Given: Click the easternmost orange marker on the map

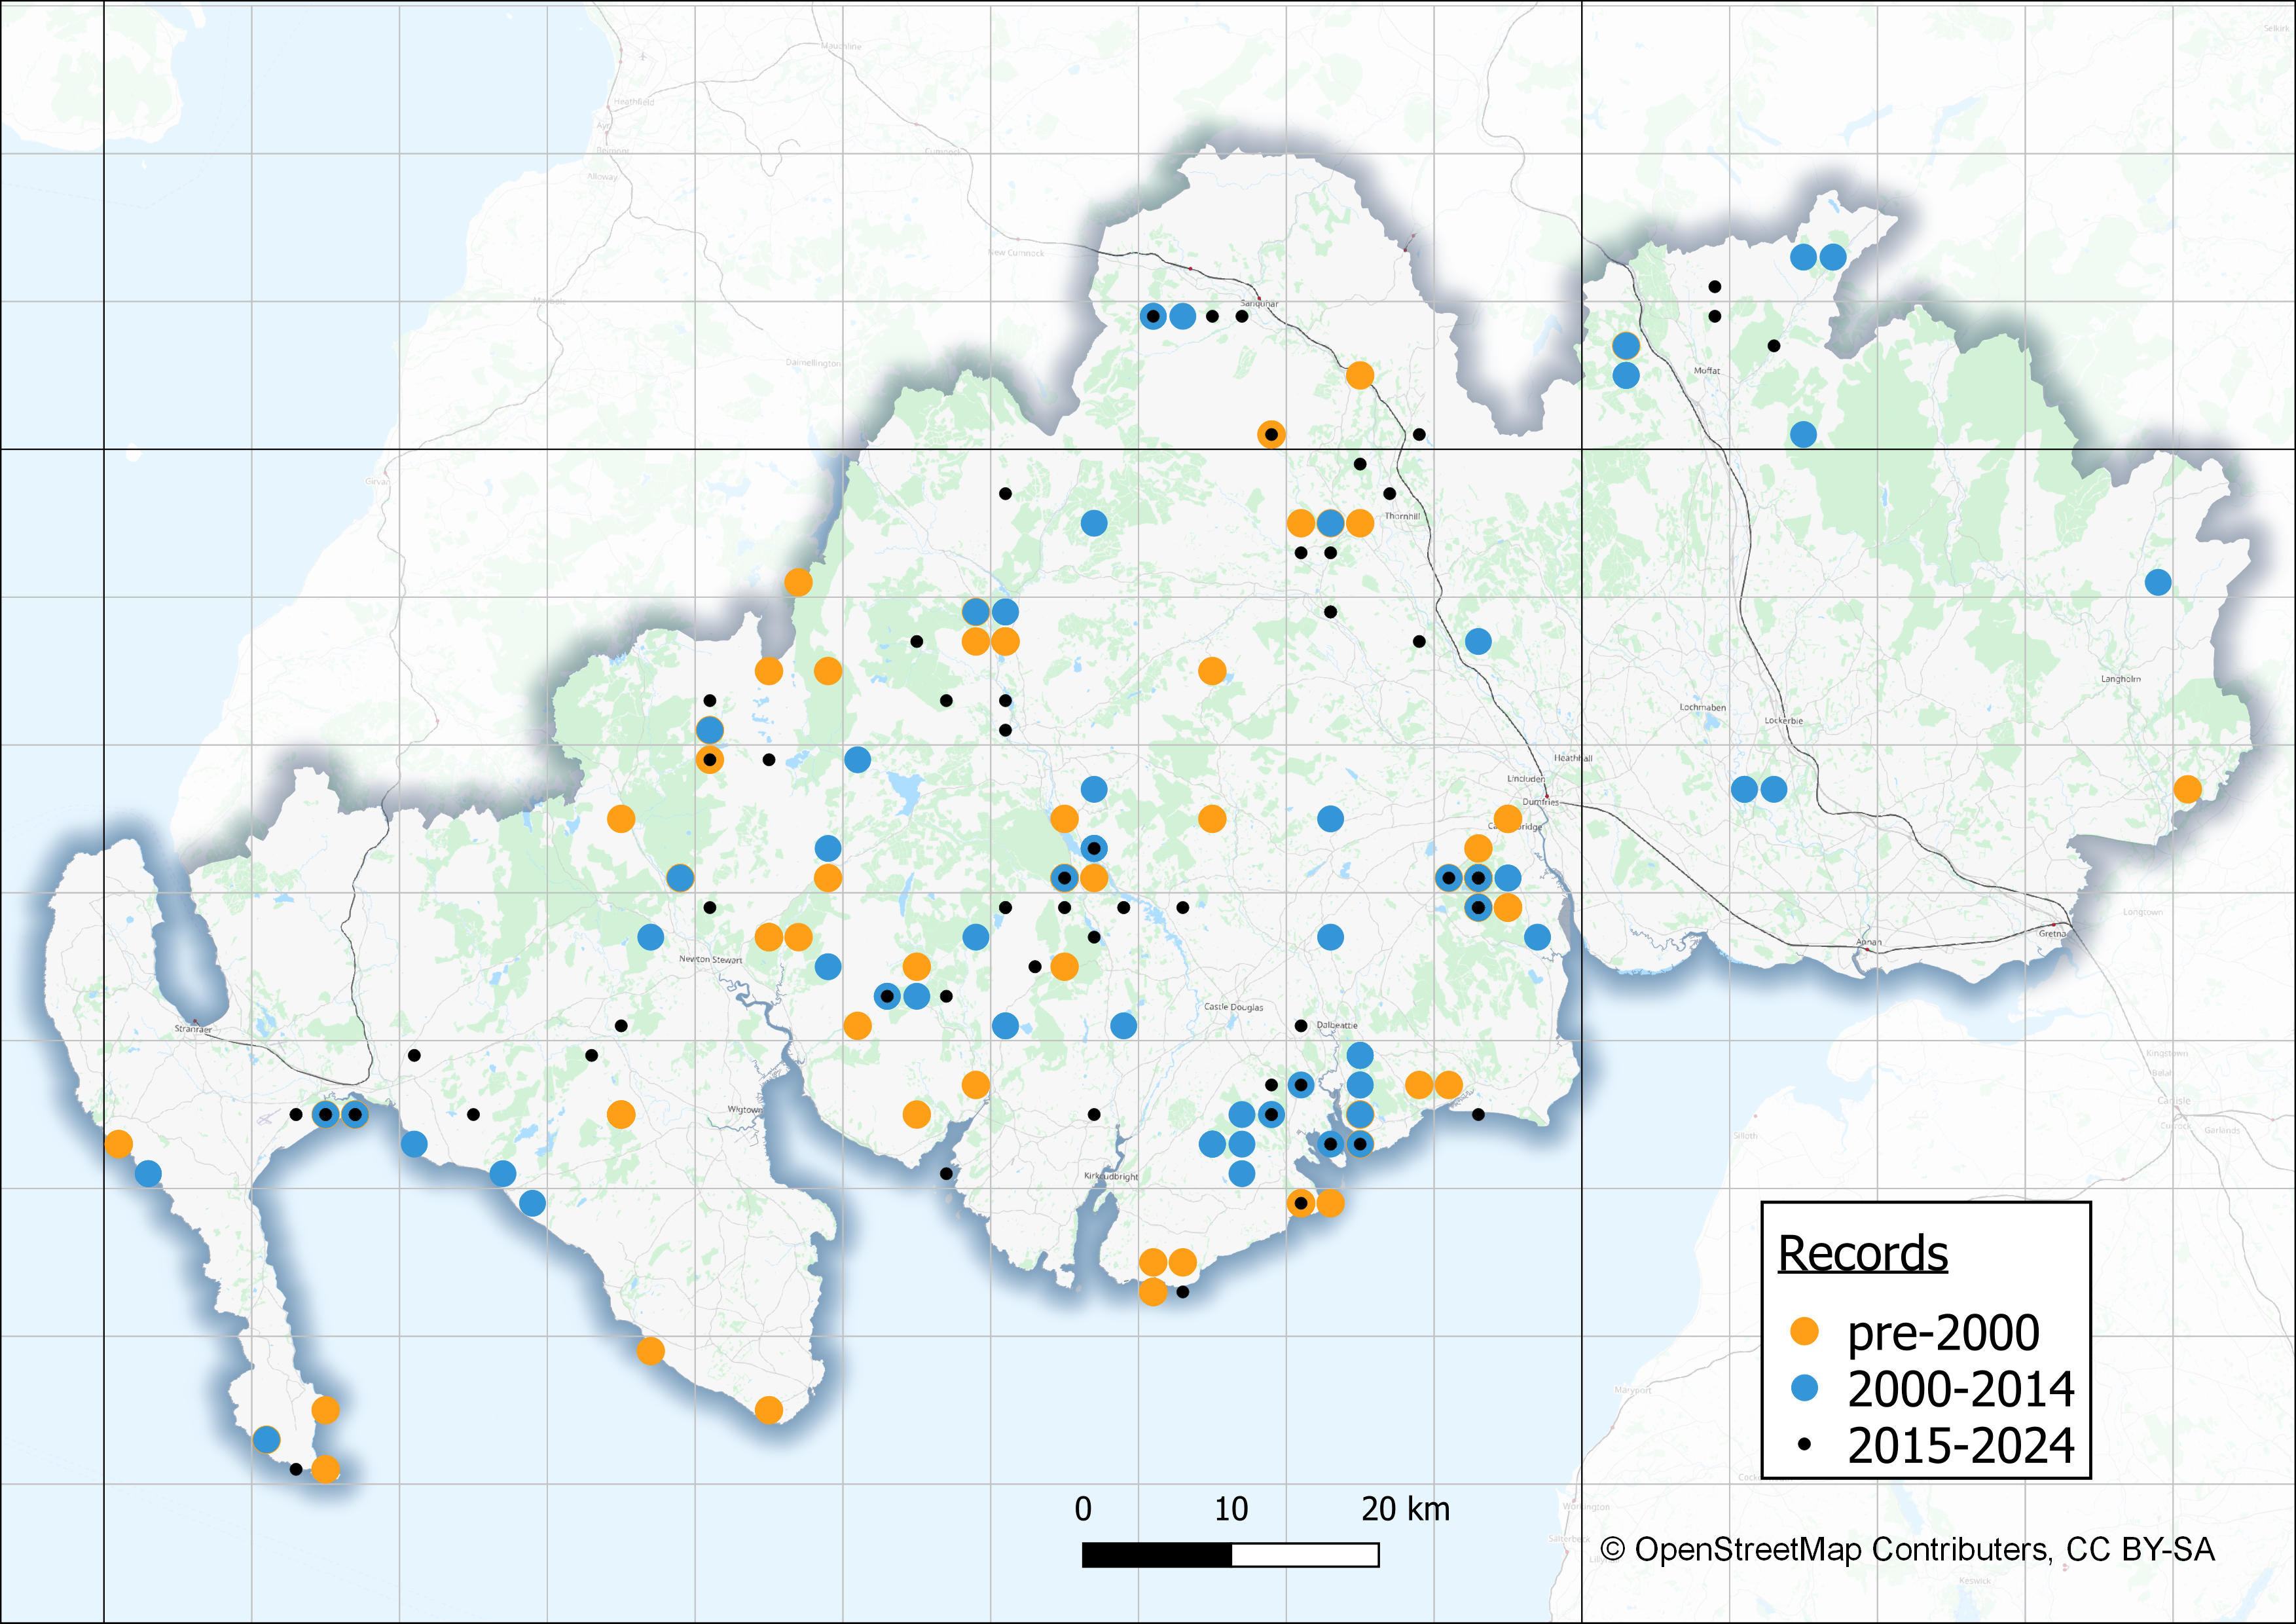Looking at the screenshot, I should pyautogui.click(x=2187, y=789).
